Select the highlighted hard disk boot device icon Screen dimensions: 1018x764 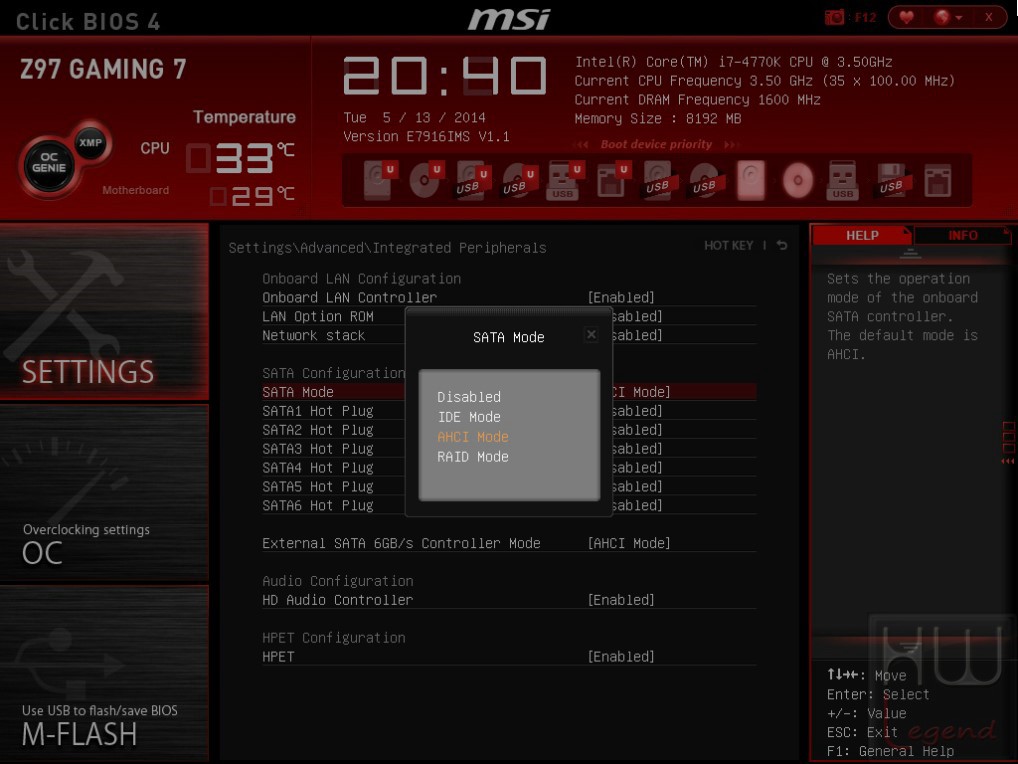click(x=751, y=179)
